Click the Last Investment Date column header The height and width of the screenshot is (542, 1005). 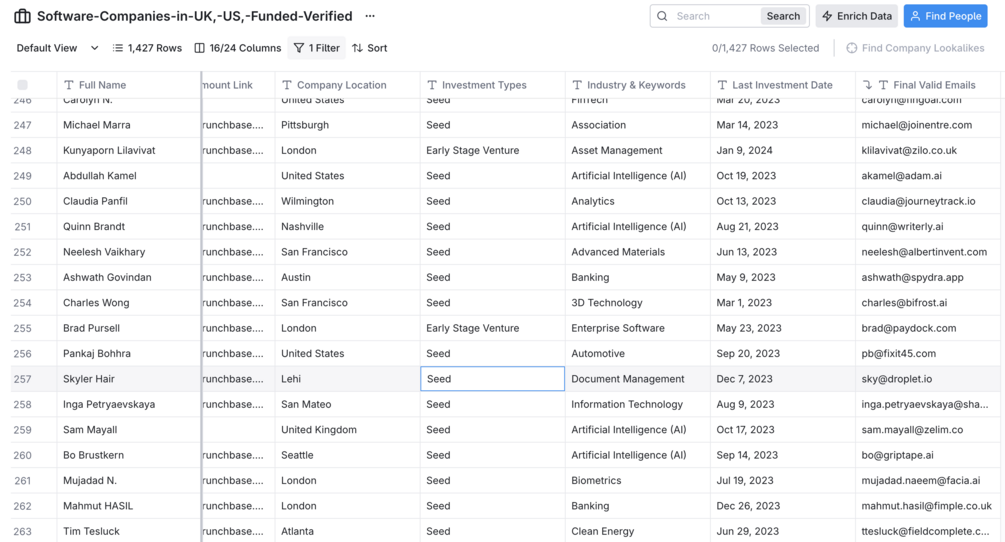pyautogui.click(x=781, y=85)
